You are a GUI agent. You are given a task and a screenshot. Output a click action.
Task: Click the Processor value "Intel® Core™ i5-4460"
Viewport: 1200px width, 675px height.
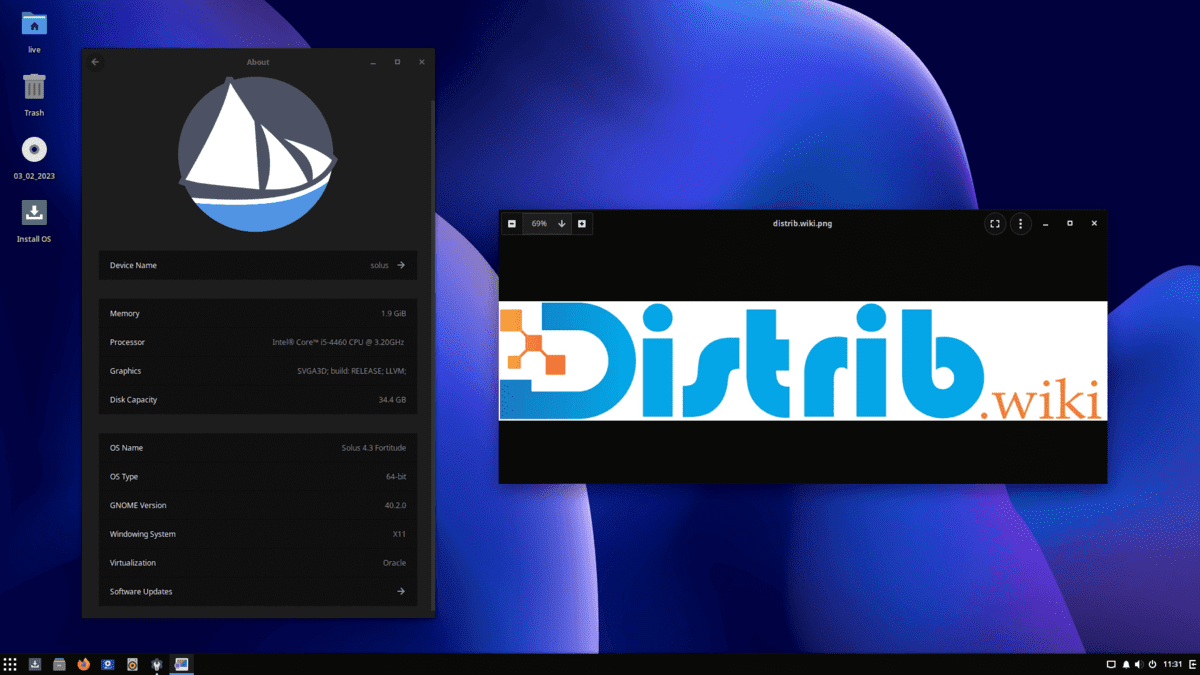[339, 342]
